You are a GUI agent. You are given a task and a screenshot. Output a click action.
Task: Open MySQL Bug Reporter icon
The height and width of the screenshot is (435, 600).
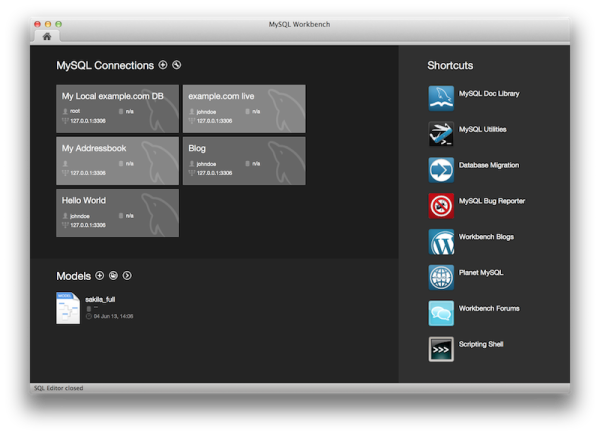[x=441, y=206]
